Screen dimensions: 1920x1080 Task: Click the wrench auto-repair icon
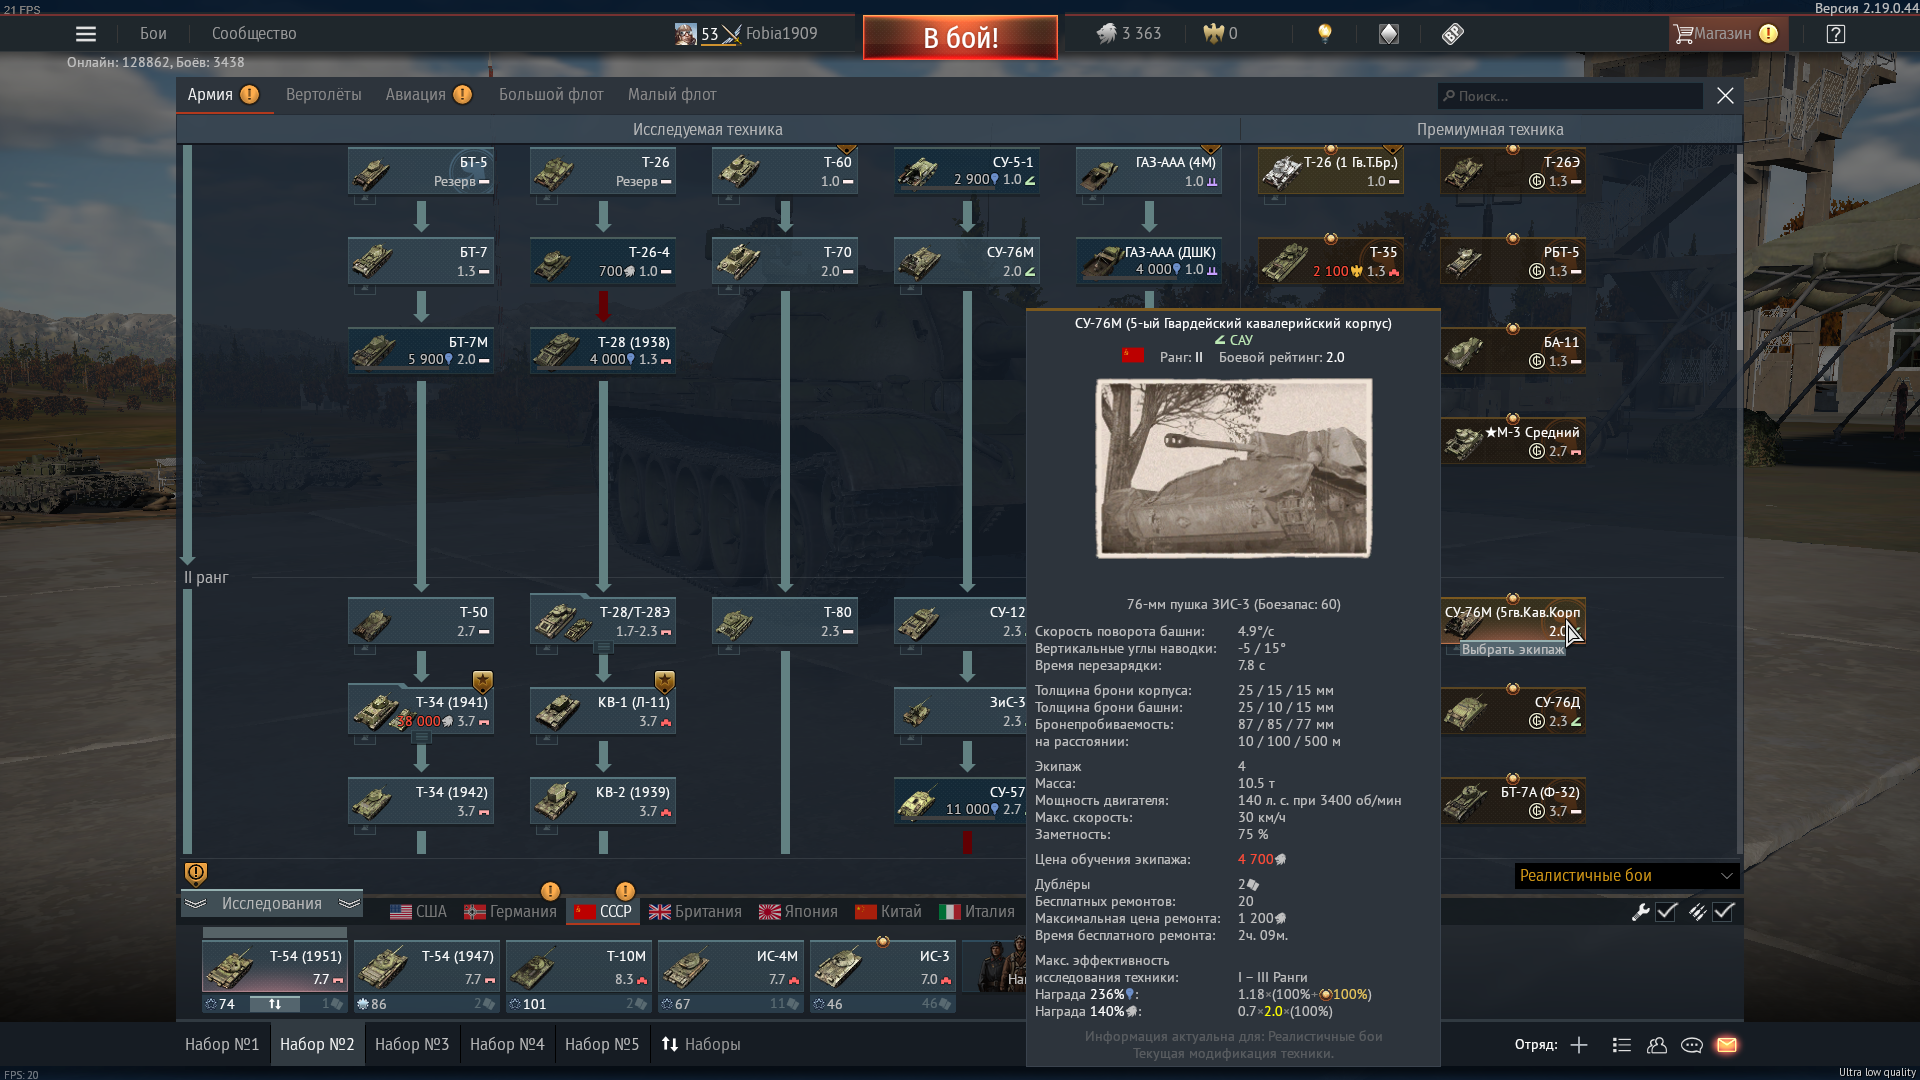pyautogui.click(x=1640, y=912)
